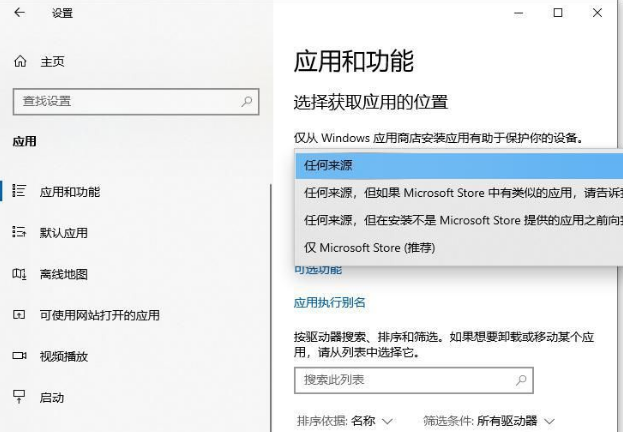Focus the 查找设置 search field

(x=136, y=102)
